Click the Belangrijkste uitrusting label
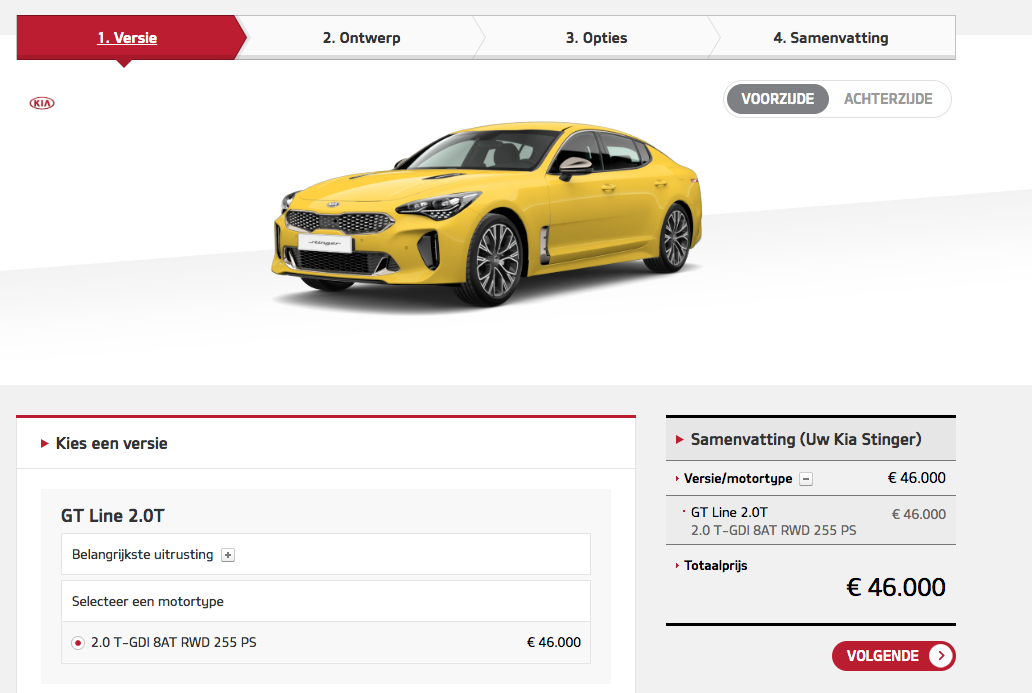 click(142, 554)
